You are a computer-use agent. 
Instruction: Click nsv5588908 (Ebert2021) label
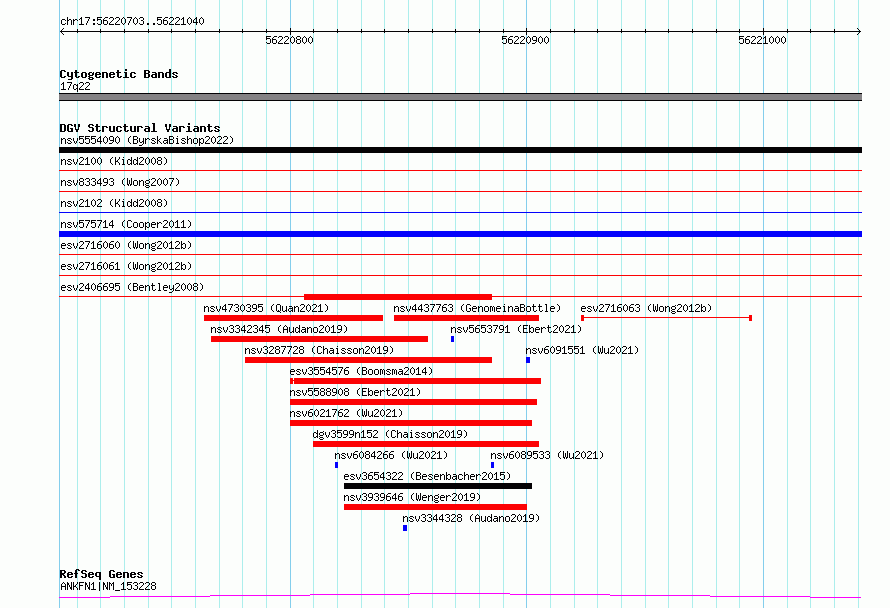[355, 392]
